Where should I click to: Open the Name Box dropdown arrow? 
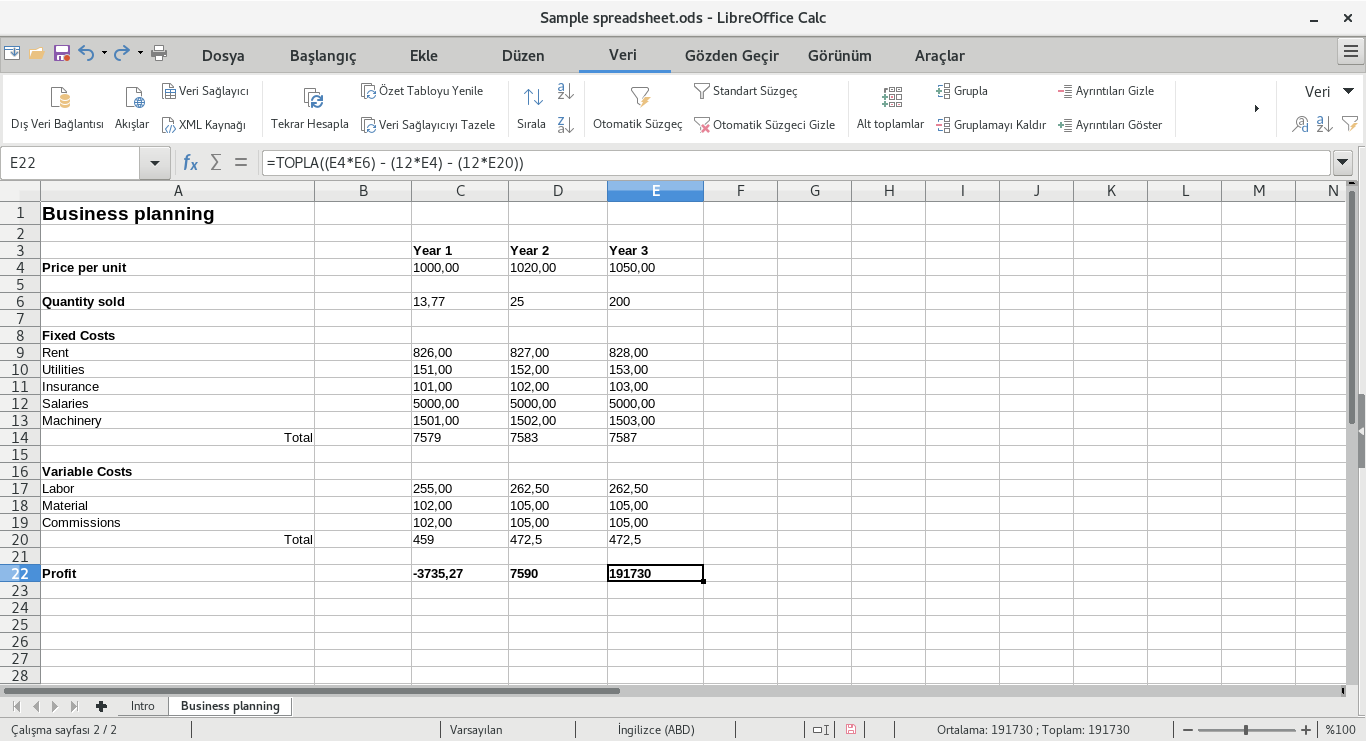(155, 163)
